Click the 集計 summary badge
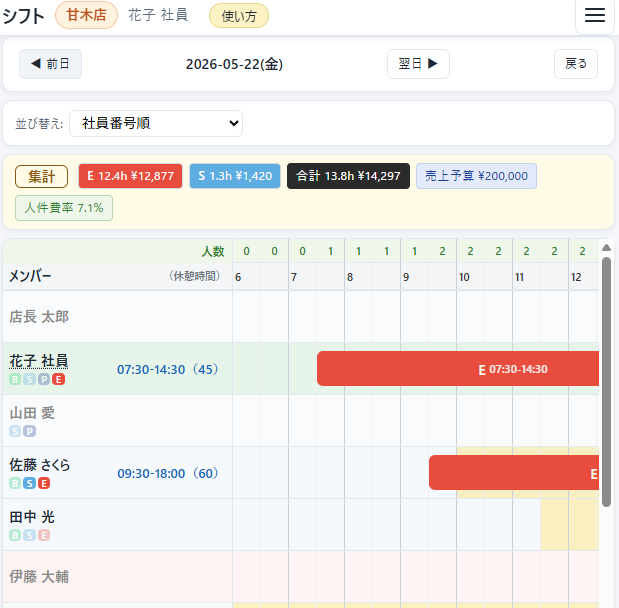 41,176
